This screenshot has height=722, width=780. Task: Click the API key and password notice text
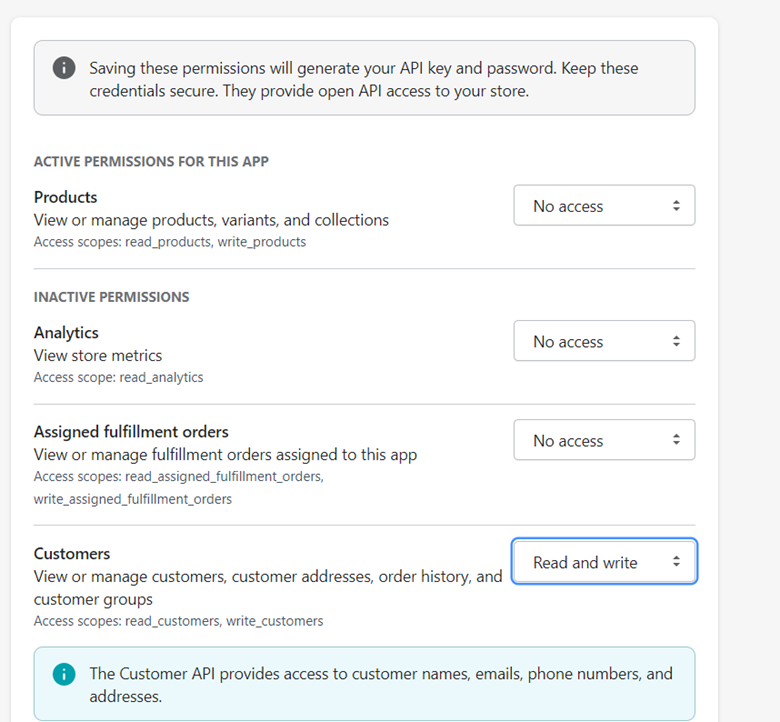(x=364, y=80)
